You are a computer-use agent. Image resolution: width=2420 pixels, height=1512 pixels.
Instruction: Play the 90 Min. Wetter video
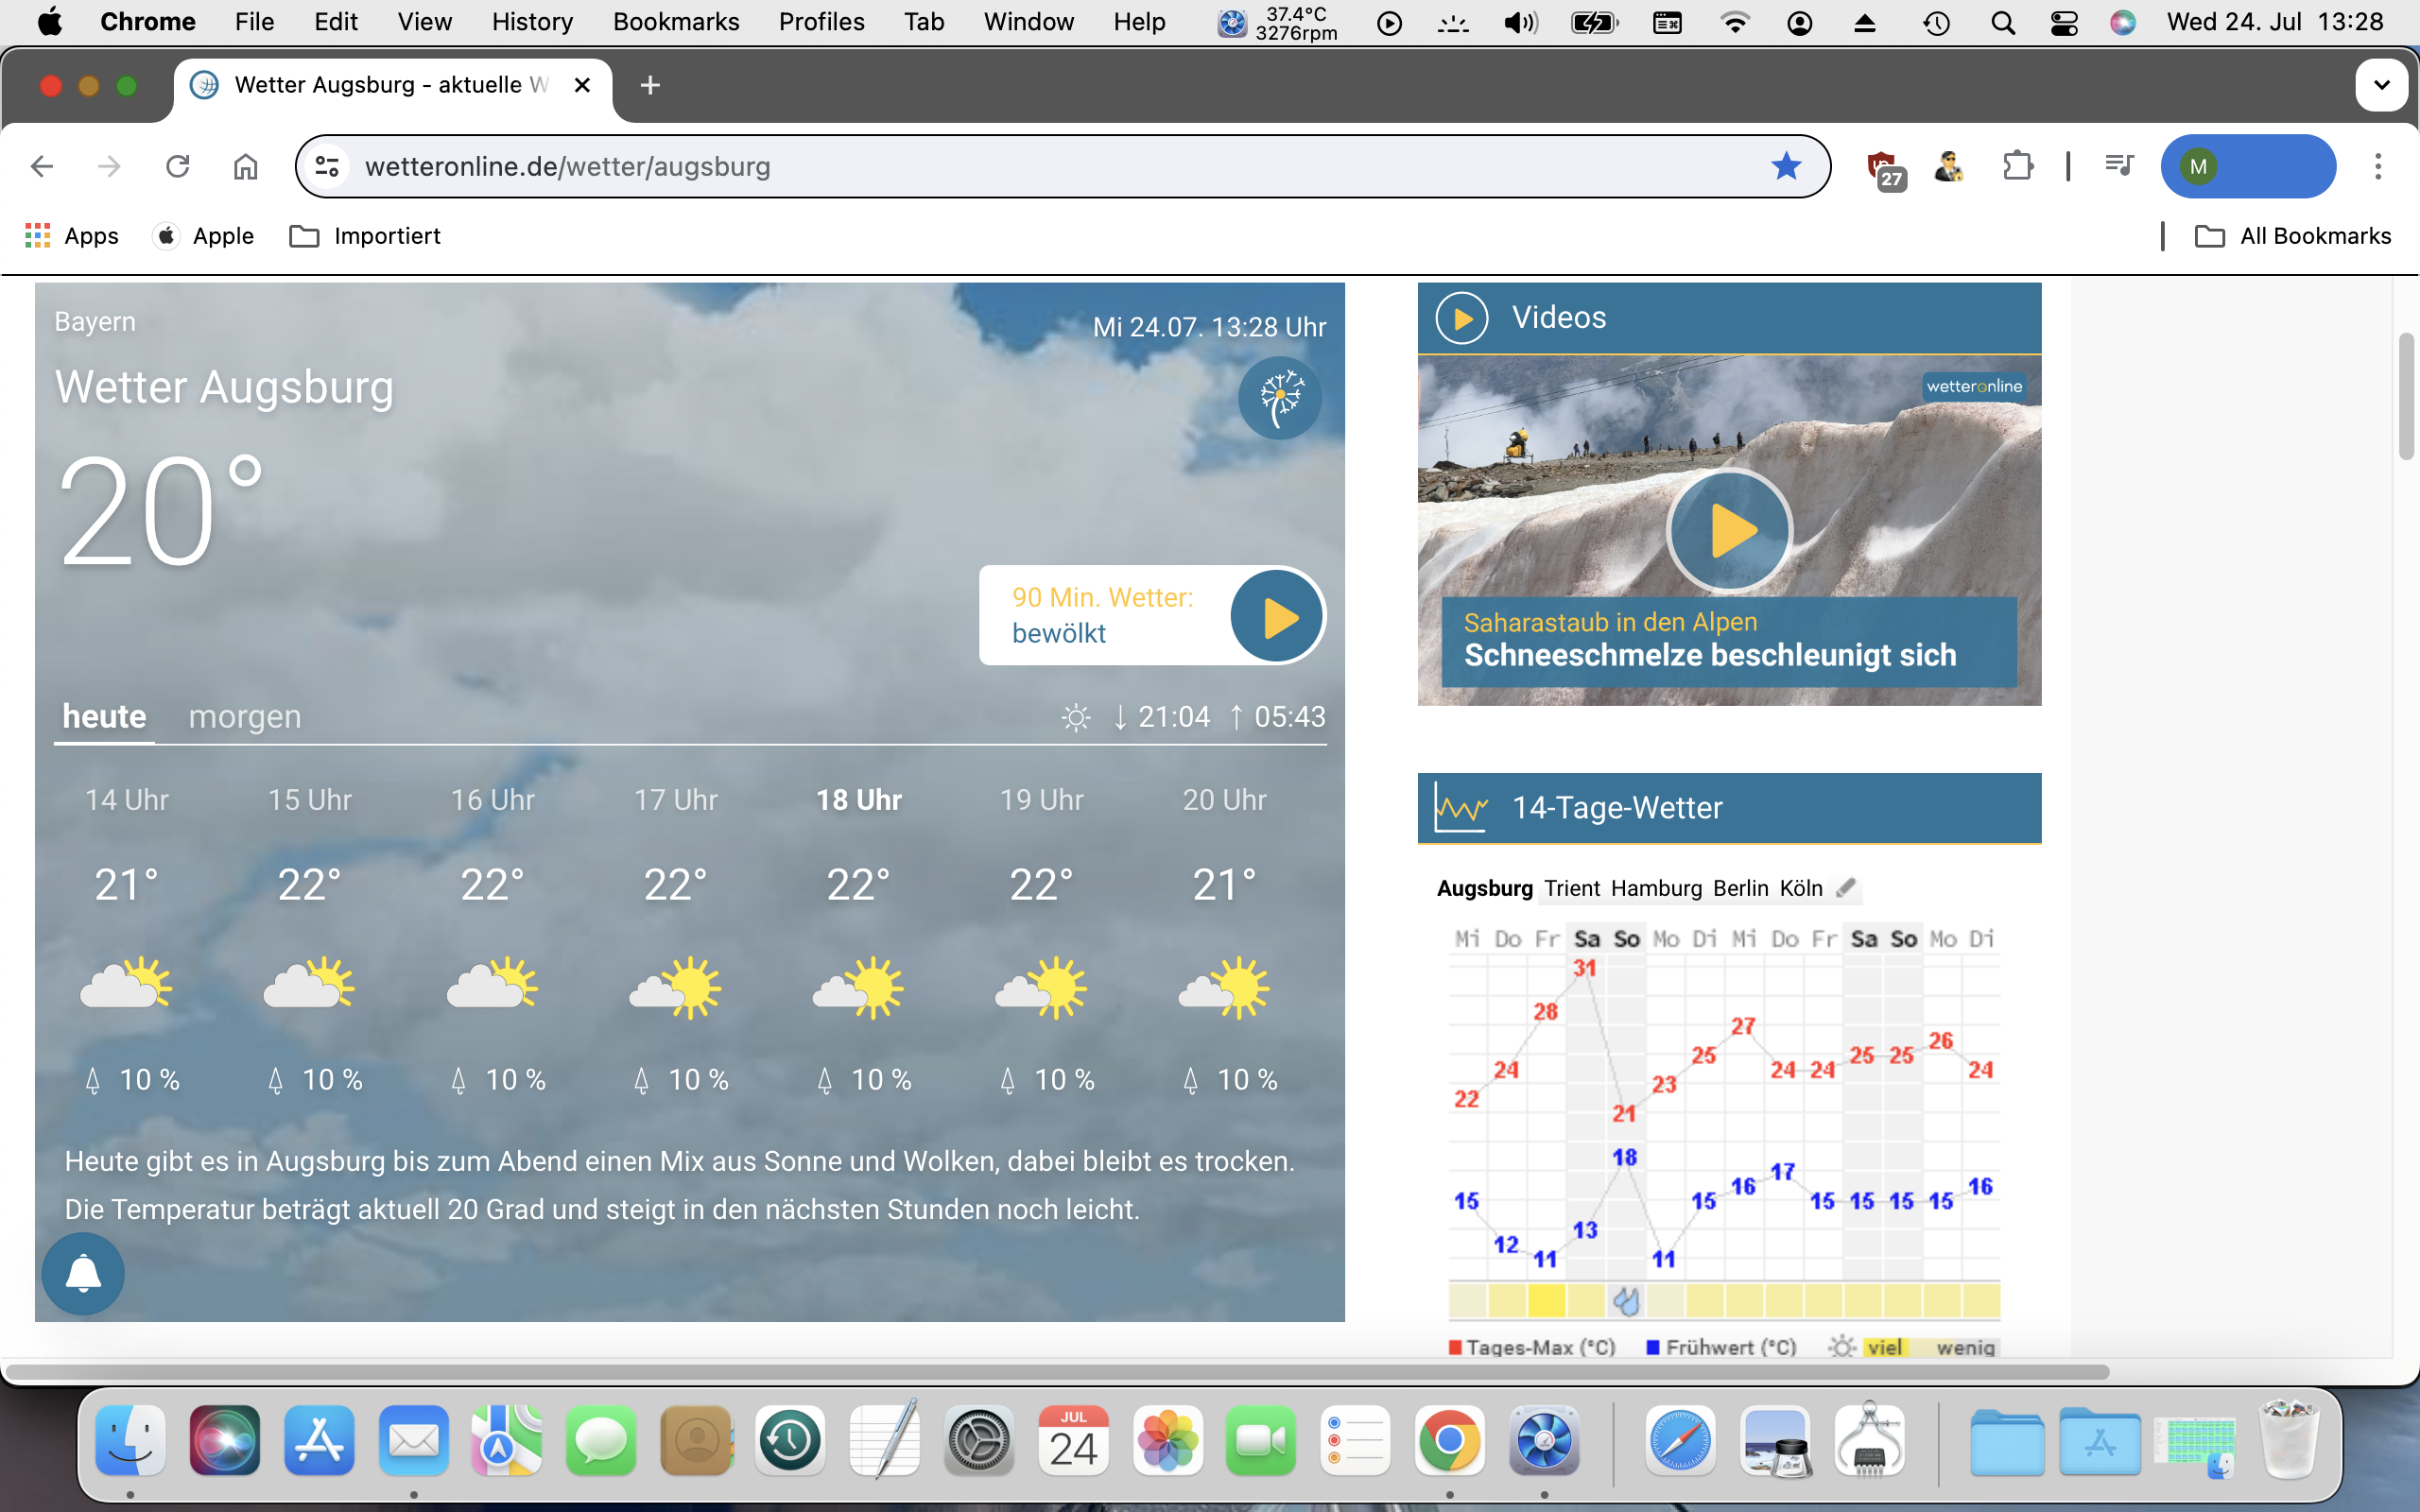(x=1277, y=616)
